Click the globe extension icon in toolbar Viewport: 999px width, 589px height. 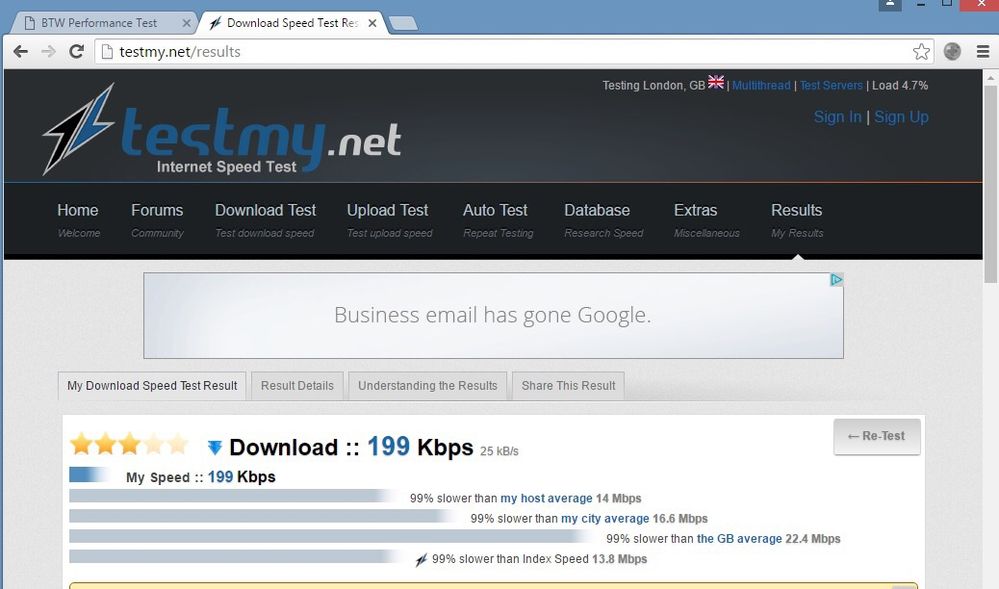click(952, 52)
